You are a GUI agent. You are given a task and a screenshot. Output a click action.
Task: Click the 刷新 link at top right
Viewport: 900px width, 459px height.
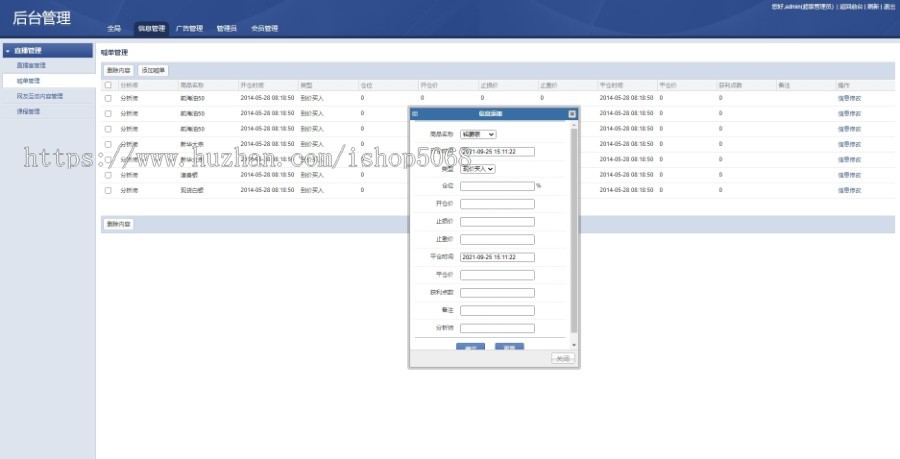pyautogui.click(x=872, y=7)
